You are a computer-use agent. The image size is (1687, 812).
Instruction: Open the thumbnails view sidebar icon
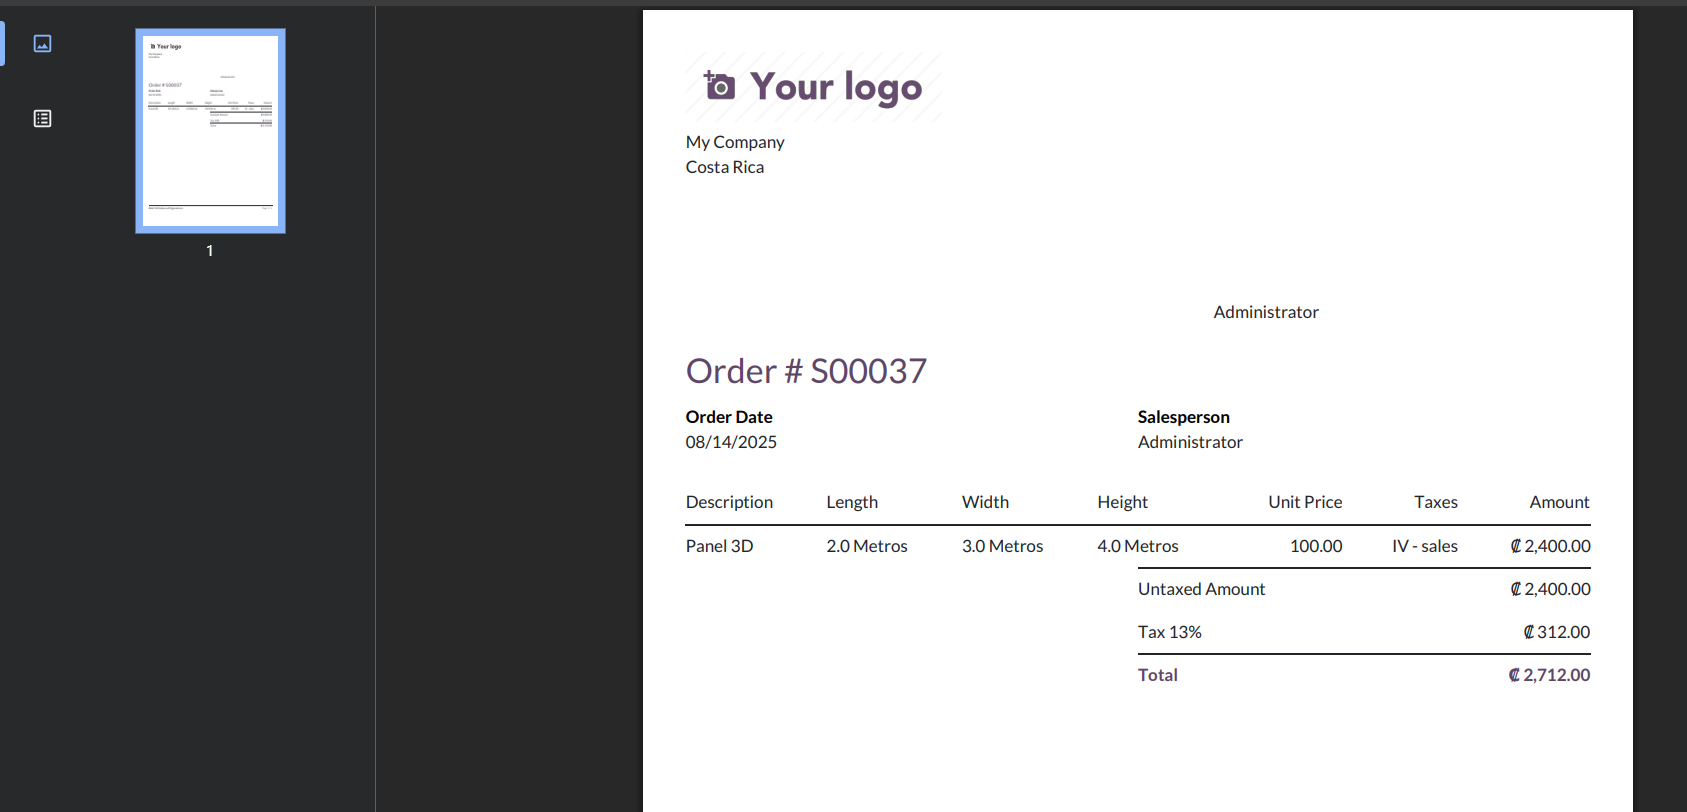point(42,43)
